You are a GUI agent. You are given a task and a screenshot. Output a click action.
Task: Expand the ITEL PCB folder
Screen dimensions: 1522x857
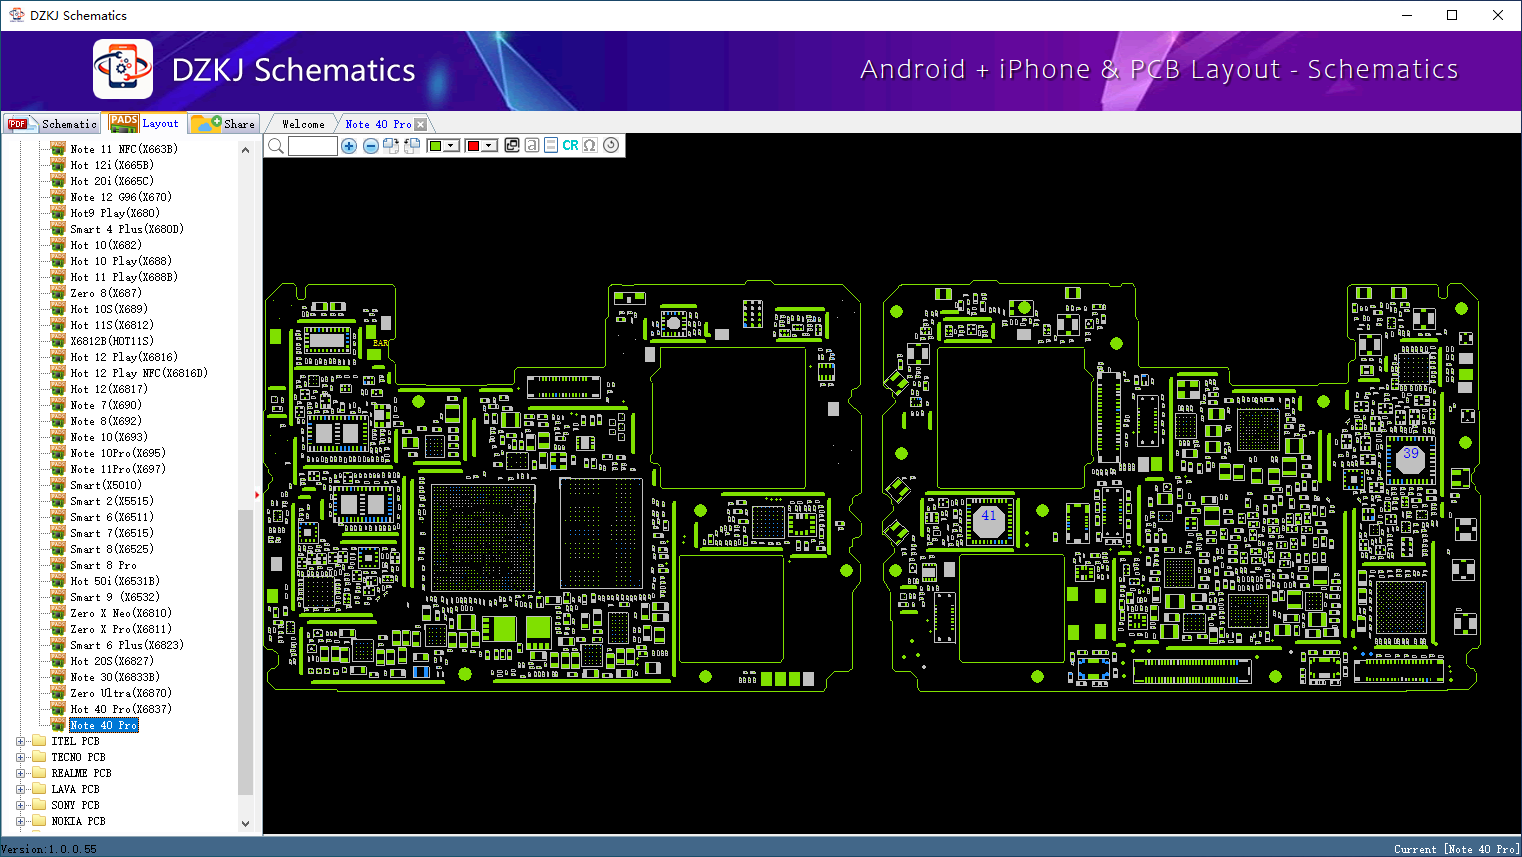coord(20,741)
